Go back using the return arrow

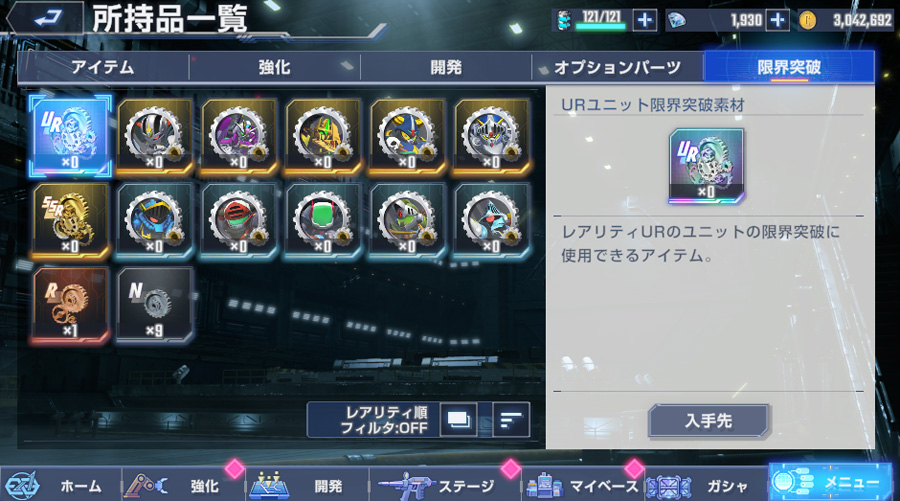[x=45, y=18]
